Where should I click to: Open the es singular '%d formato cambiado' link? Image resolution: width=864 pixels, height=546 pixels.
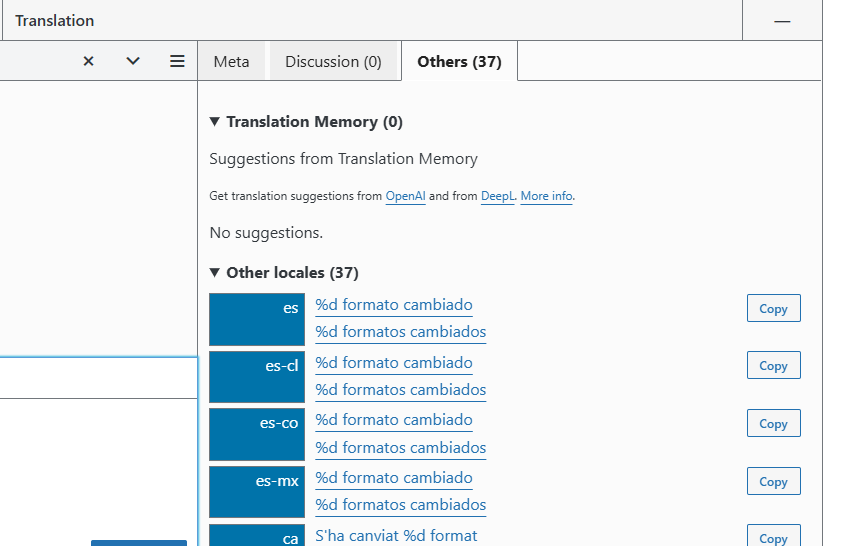394,305
